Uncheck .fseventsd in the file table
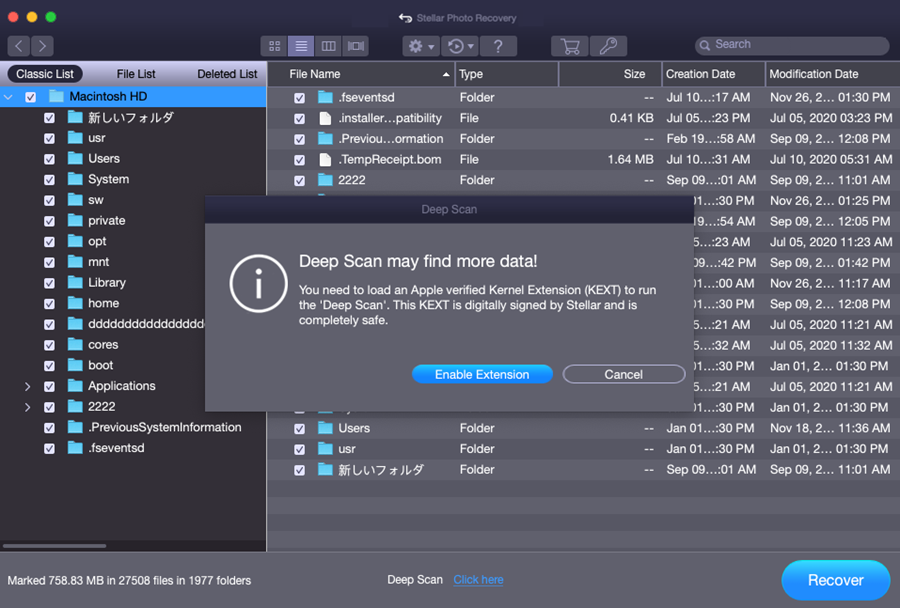The width and height of the screenshot is (900, 608). coord(300,98)
